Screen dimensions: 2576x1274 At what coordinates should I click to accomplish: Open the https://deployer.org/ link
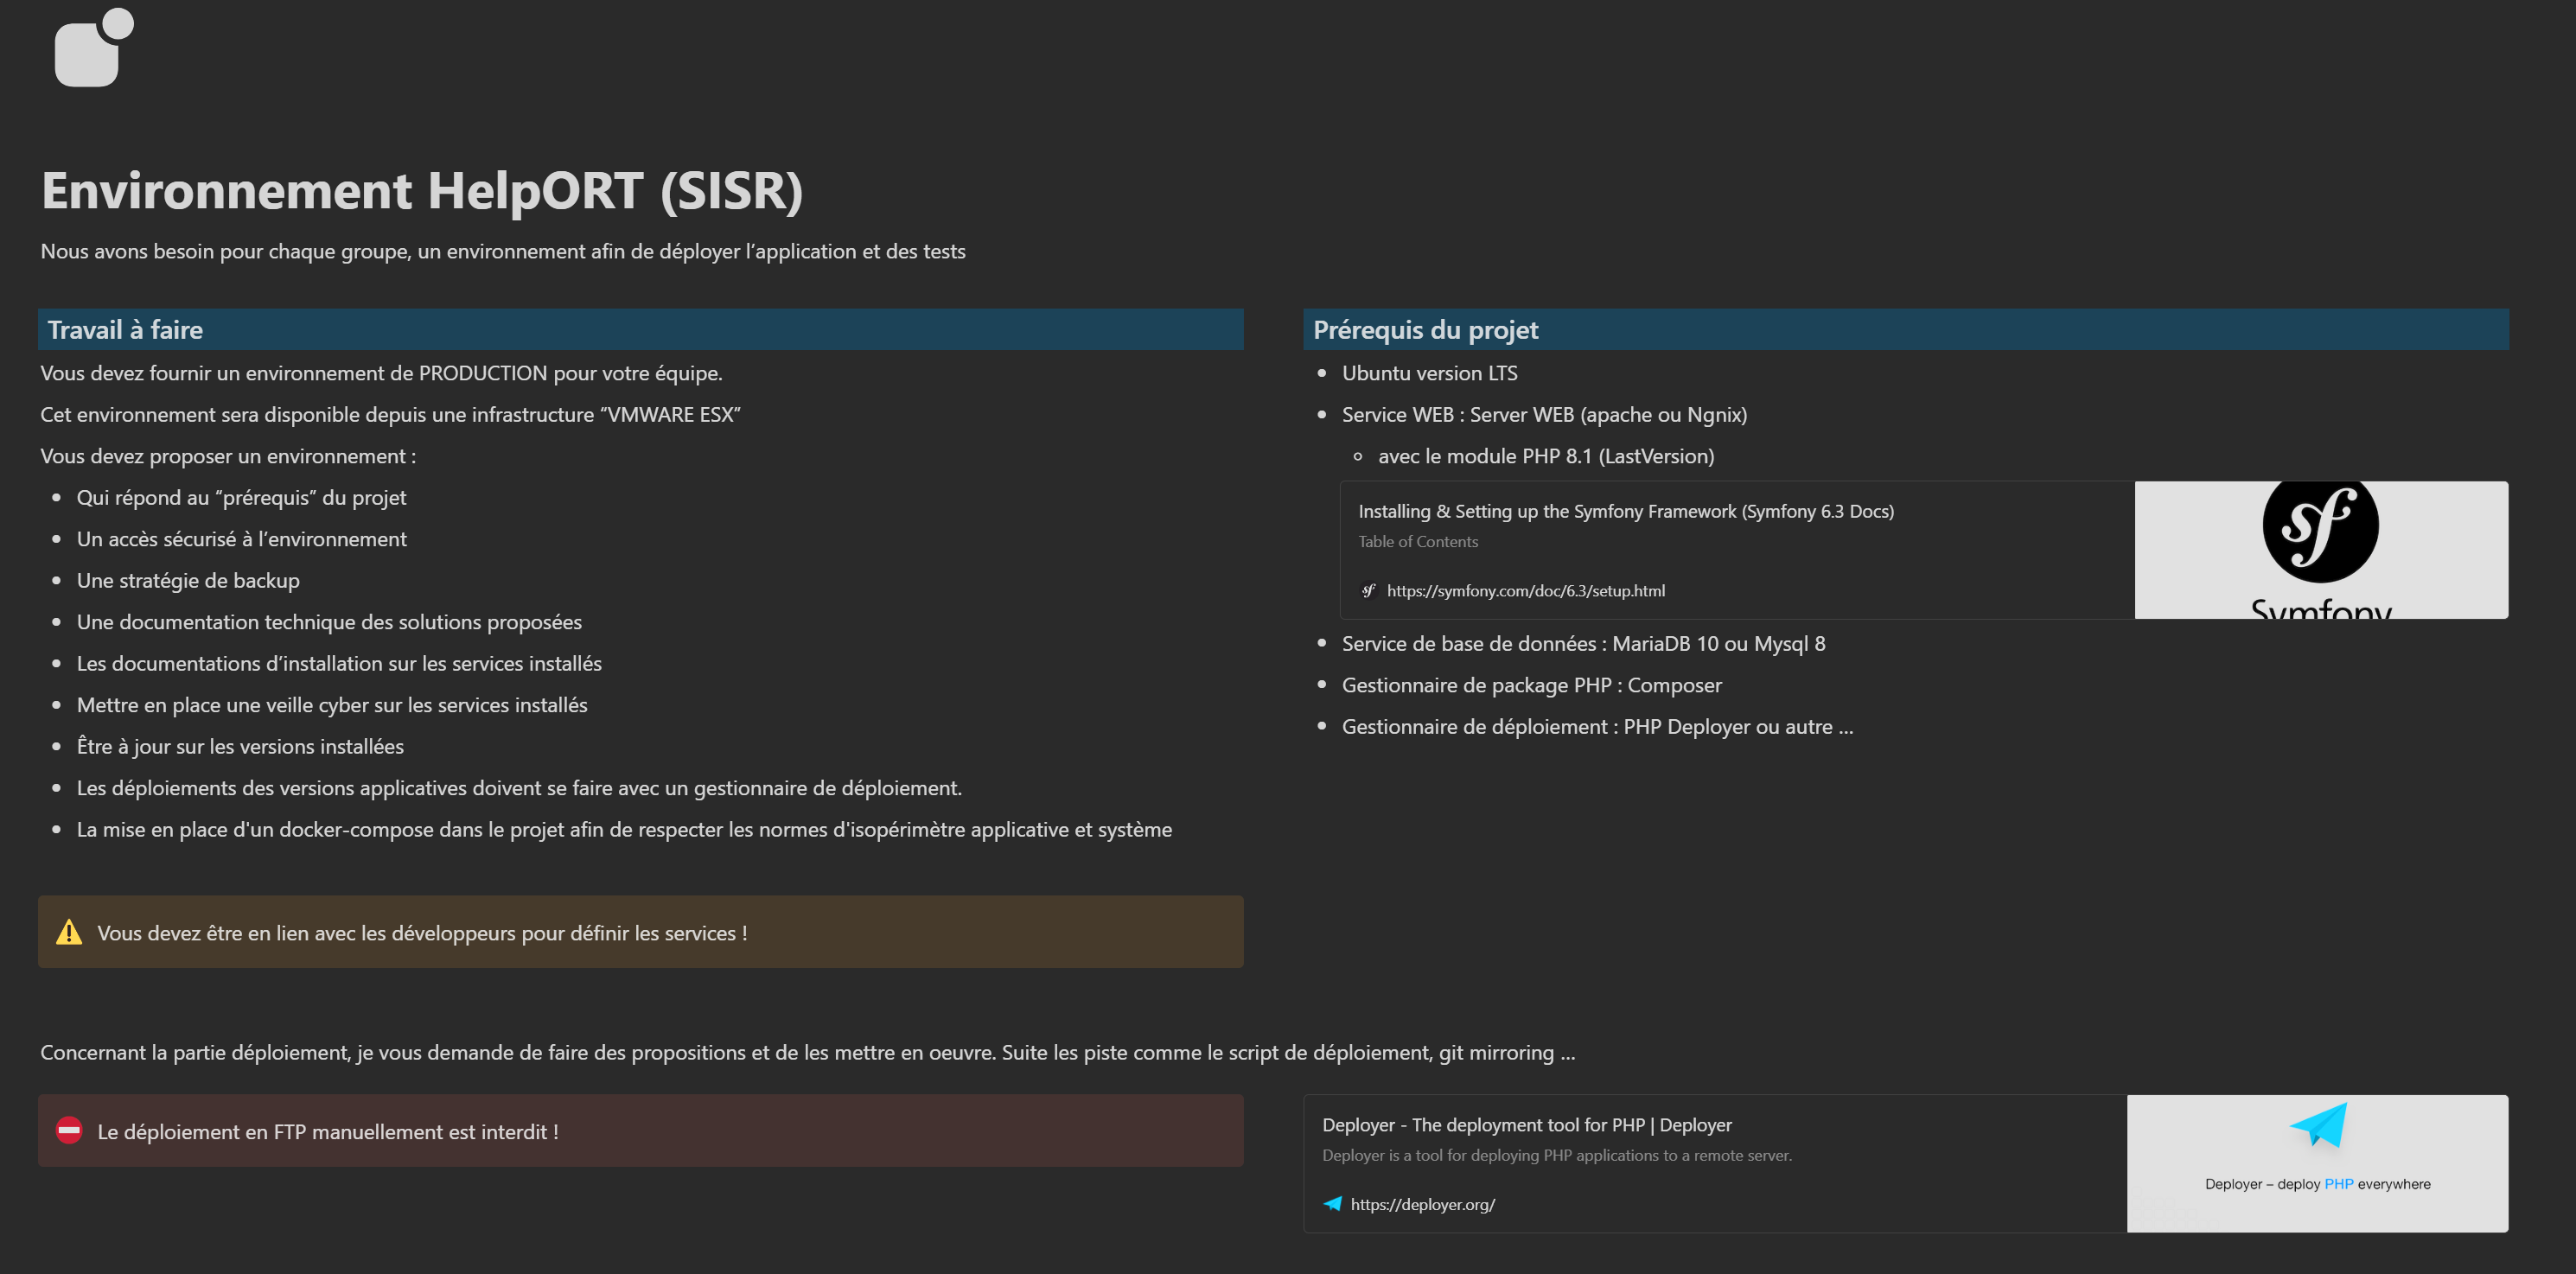[x=1422, y=1204]
